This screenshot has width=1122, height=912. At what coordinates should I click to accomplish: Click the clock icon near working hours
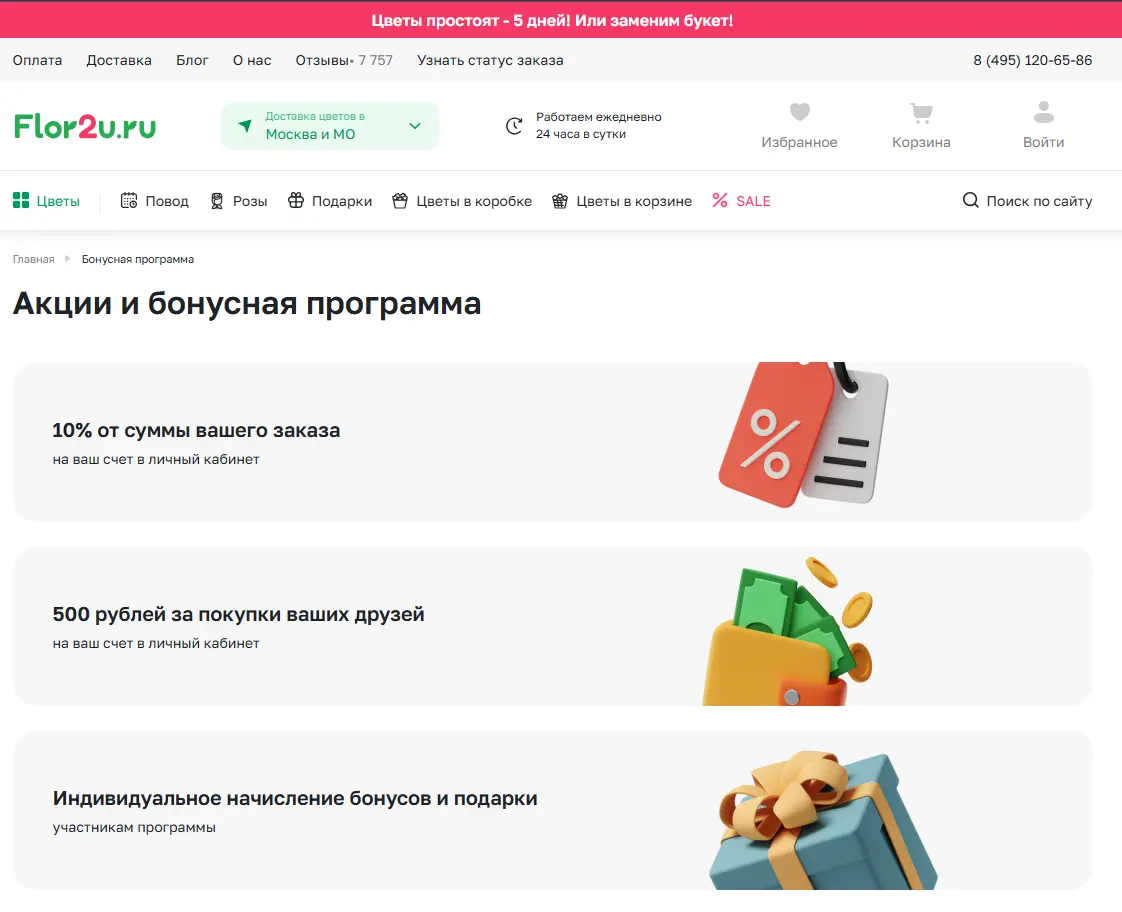coord(514,126)
